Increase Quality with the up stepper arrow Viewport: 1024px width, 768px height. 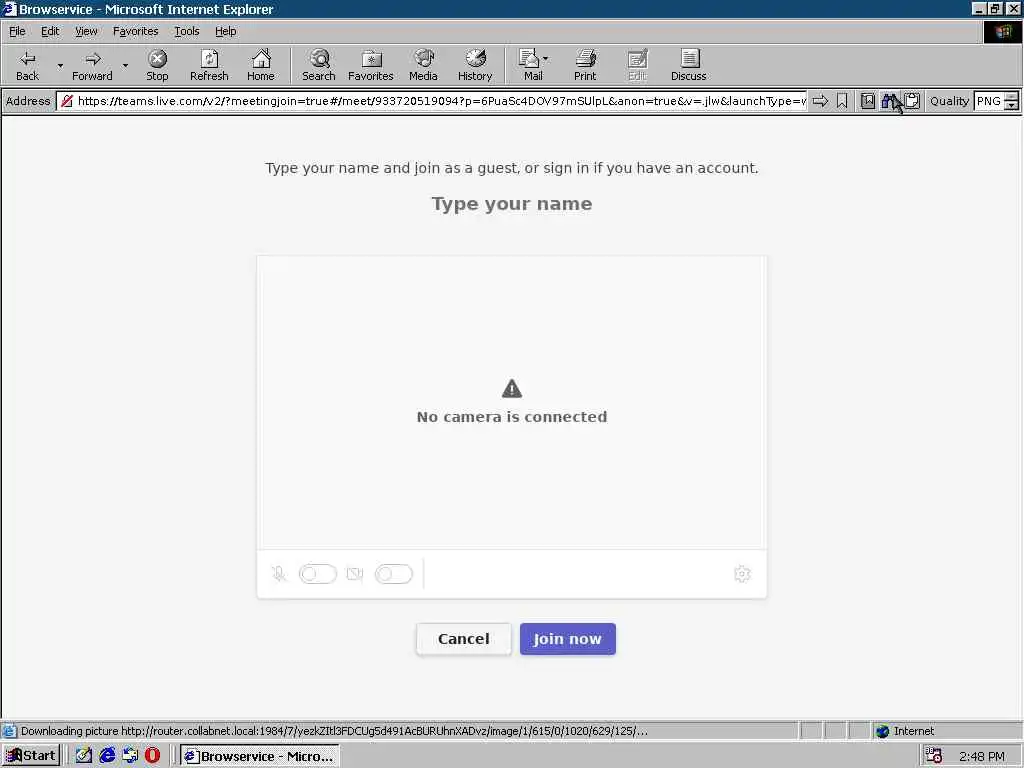coord(1012,97)
